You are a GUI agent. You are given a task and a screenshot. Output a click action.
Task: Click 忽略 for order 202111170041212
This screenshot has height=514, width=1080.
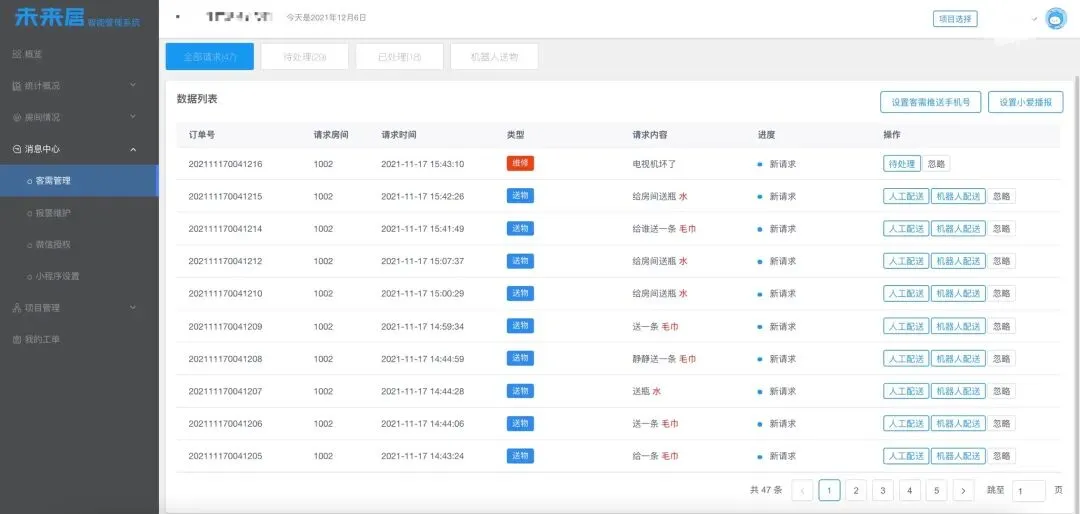[1001, 261]
